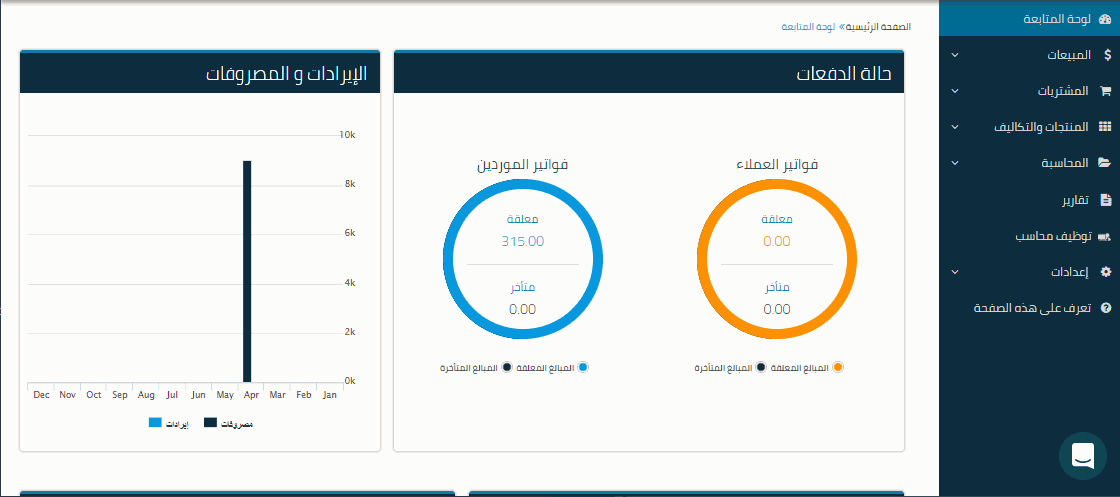The height and width of the screenshot is (497, 1120).
Task: Click the document icon next to تقارير
Action: click(x=1105, y=200)
